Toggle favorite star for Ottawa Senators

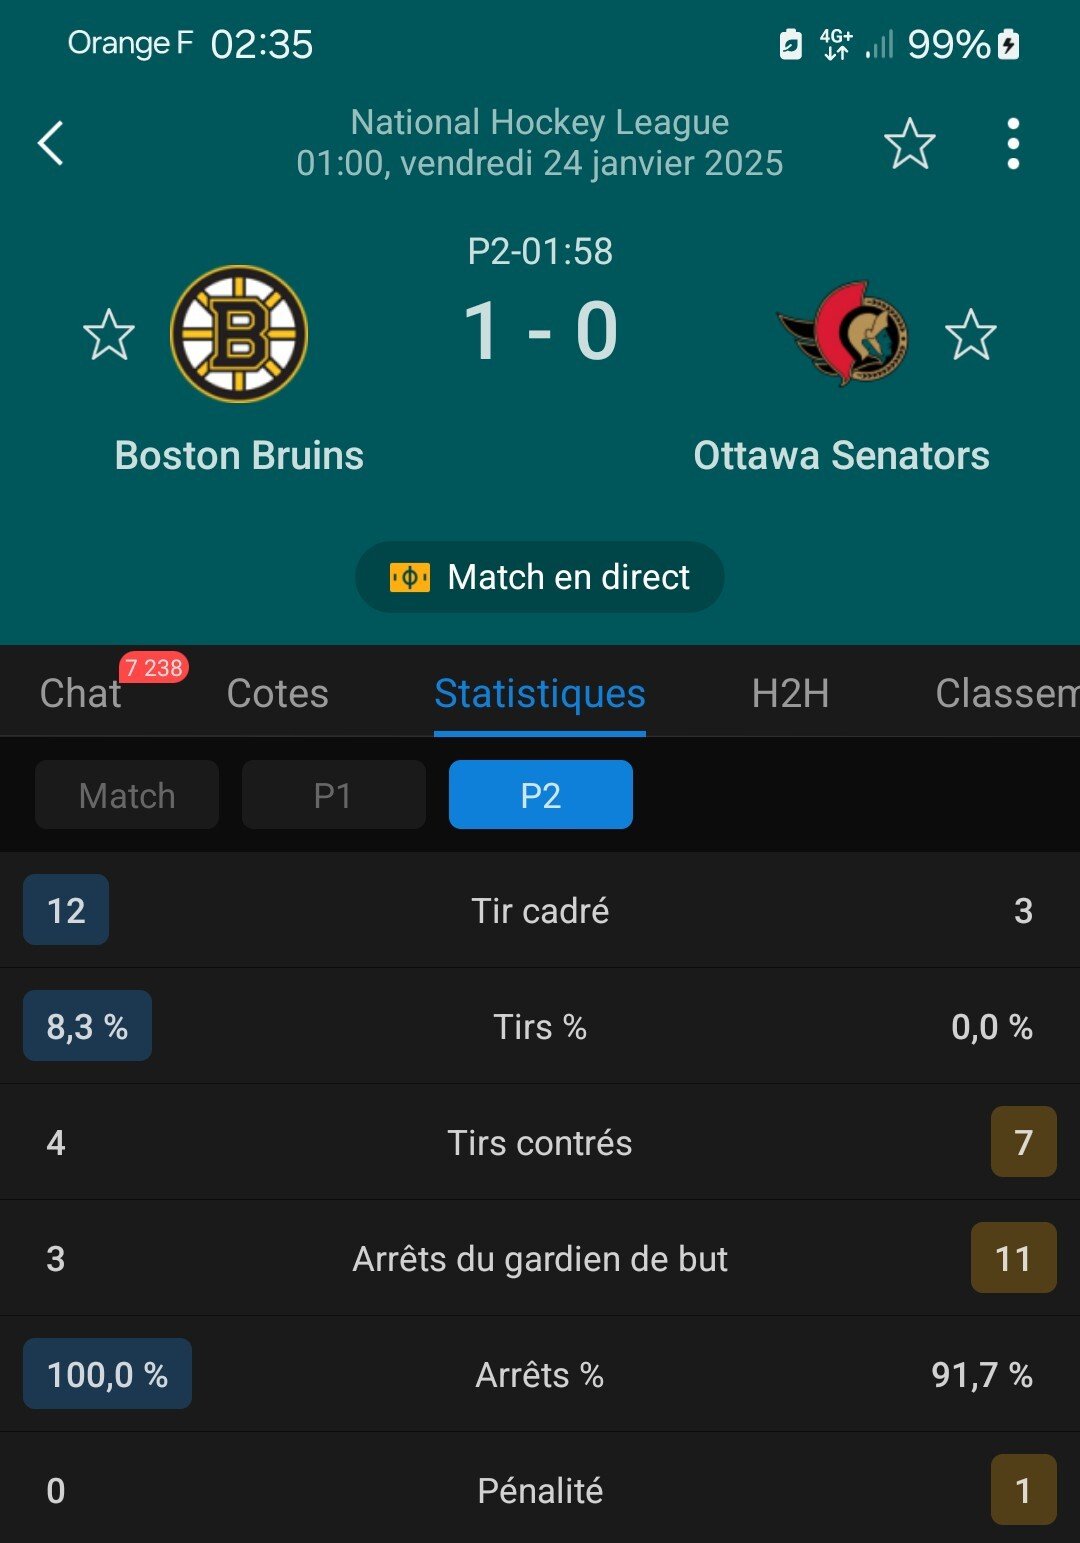971,334
